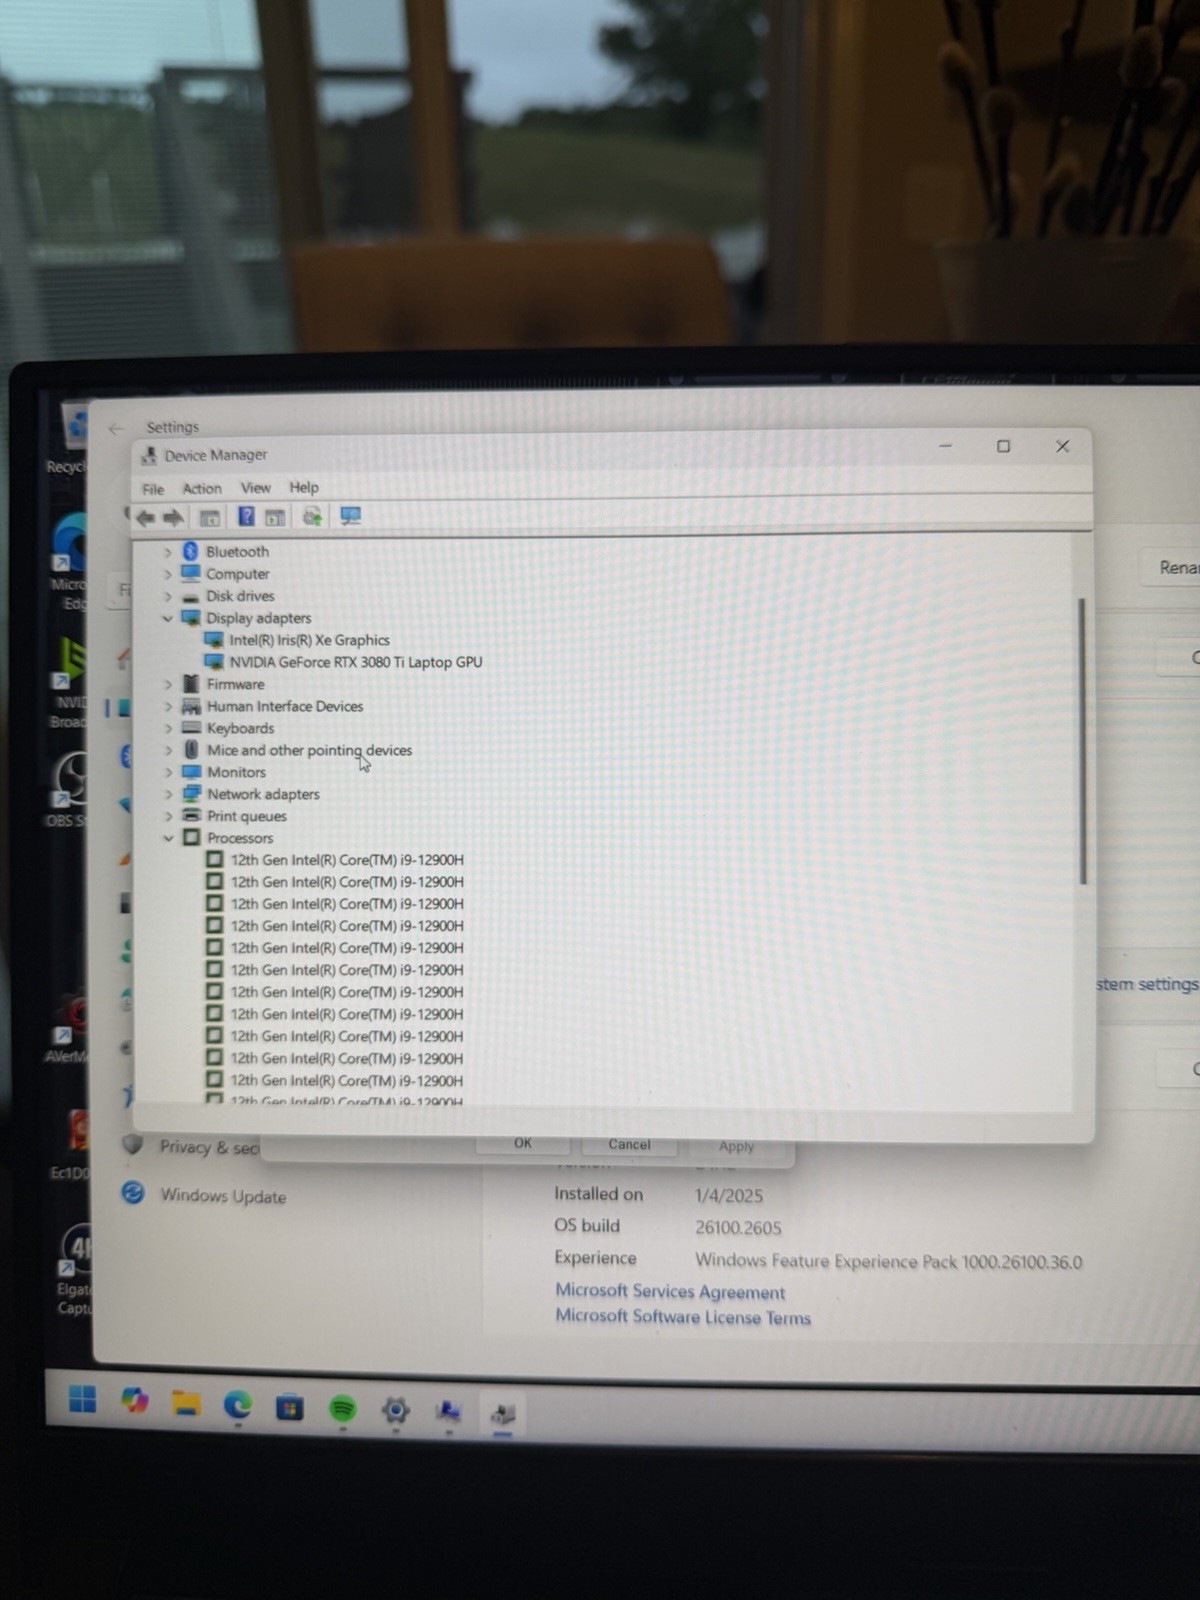Open Privacy & security in Settings sidebar
Image resolution: width=1200 pixels, height=1600 pixels.
pos(209,1147)
